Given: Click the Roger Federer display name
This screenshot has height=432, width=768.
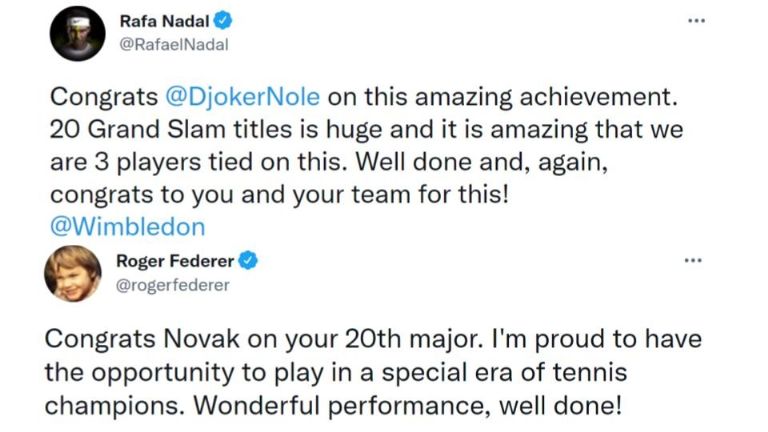Looking at the screenshot, I should click(x=175, y=261).
